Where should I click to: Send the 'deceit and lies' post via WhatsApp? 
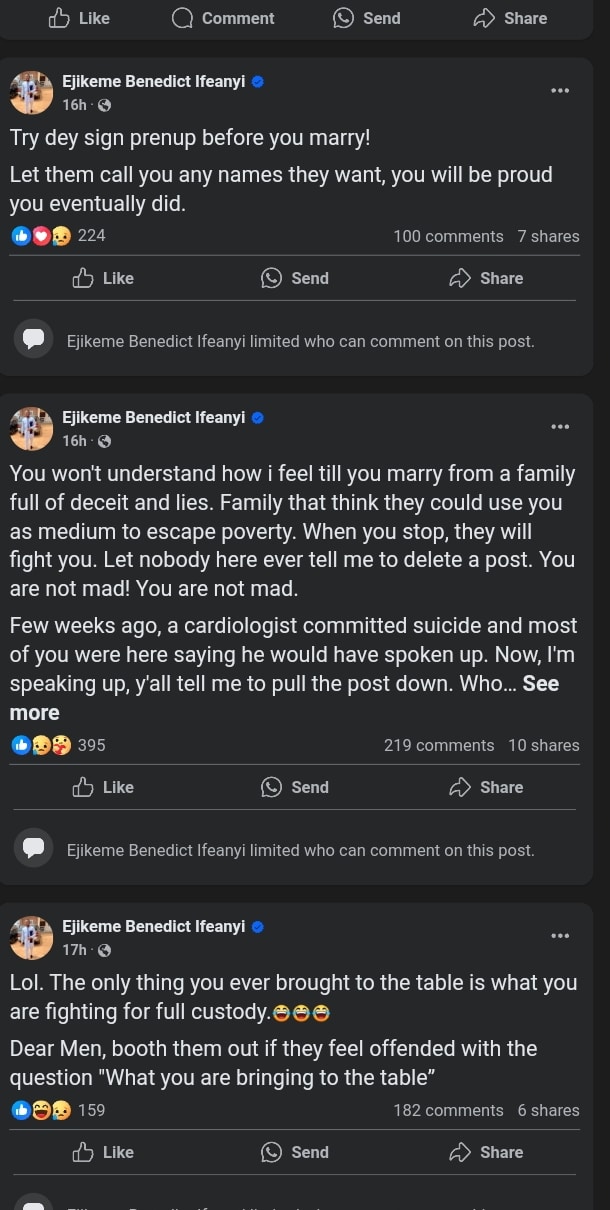(295, 787)
